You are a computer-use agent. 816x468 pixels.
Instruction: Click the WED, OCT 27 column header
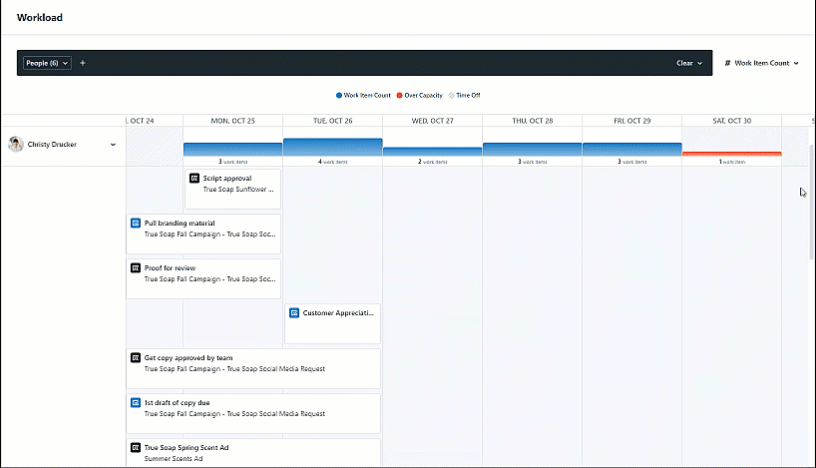pyautogui.click(x=432, y=121)
